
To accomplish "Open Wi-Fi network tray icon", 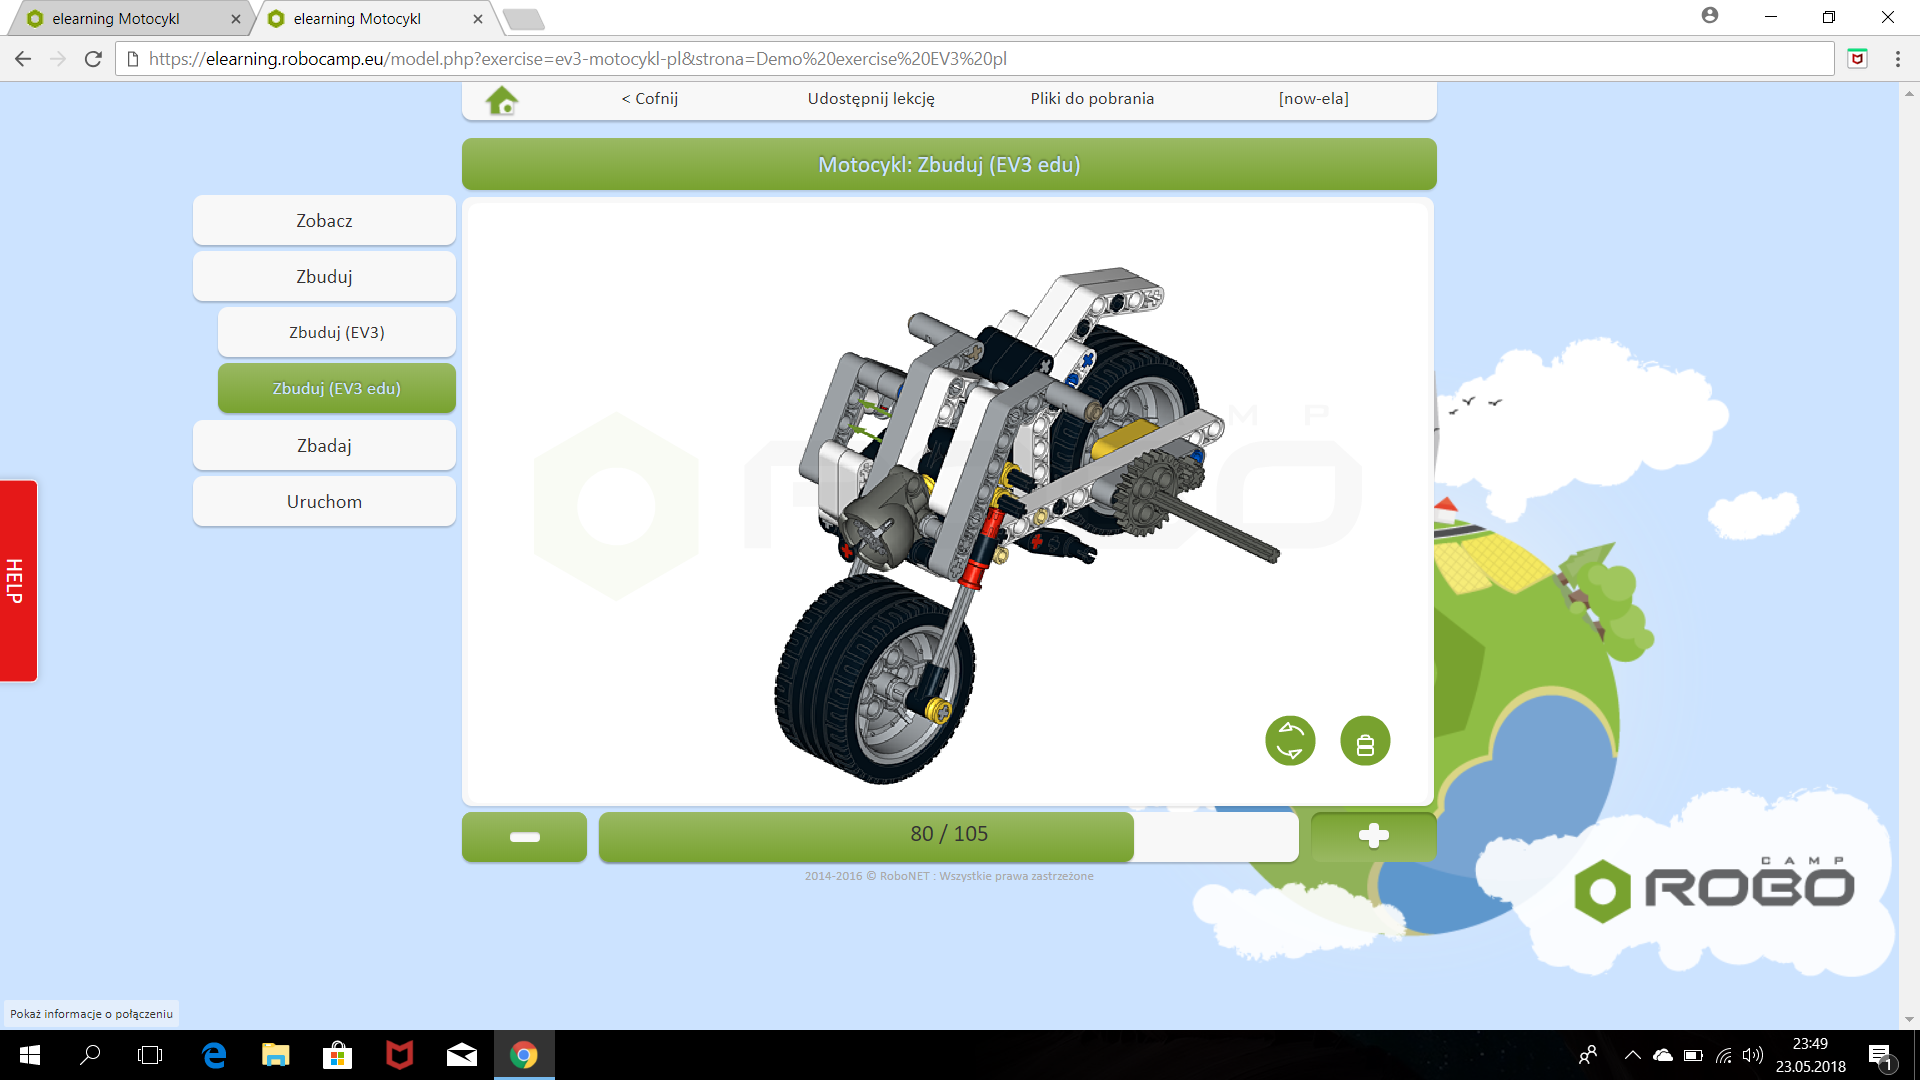I will coord(1724,1055).
